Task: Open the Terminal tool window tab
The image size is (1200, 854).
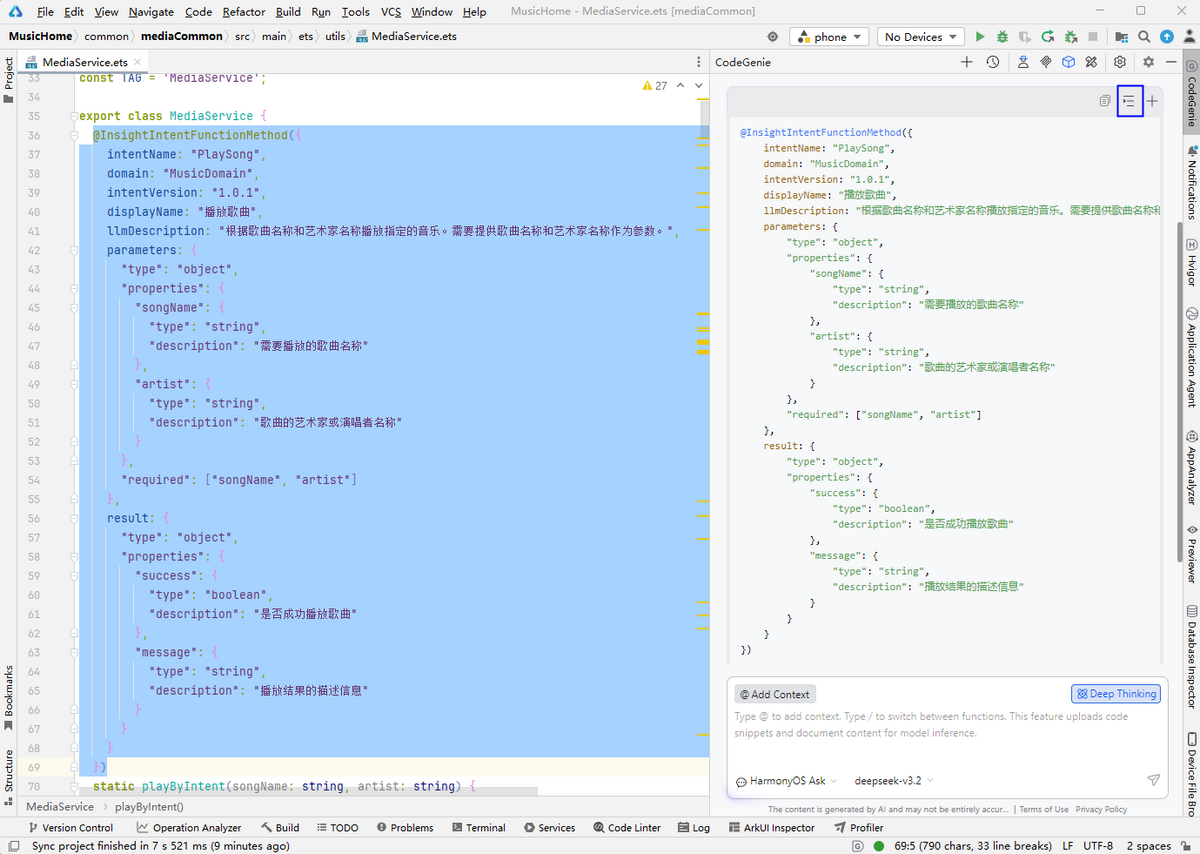Action: click(478, 828)
